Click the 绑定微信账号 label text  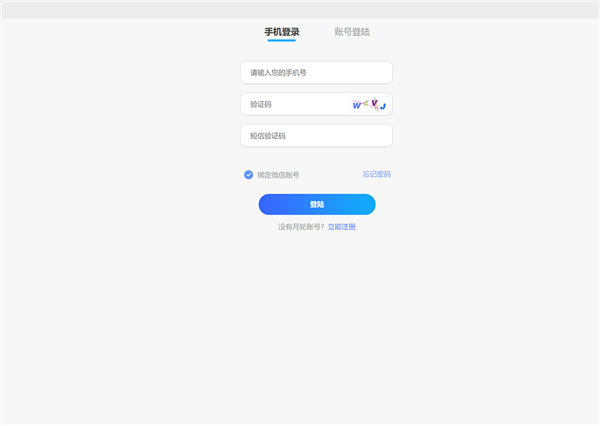point(278,175)
